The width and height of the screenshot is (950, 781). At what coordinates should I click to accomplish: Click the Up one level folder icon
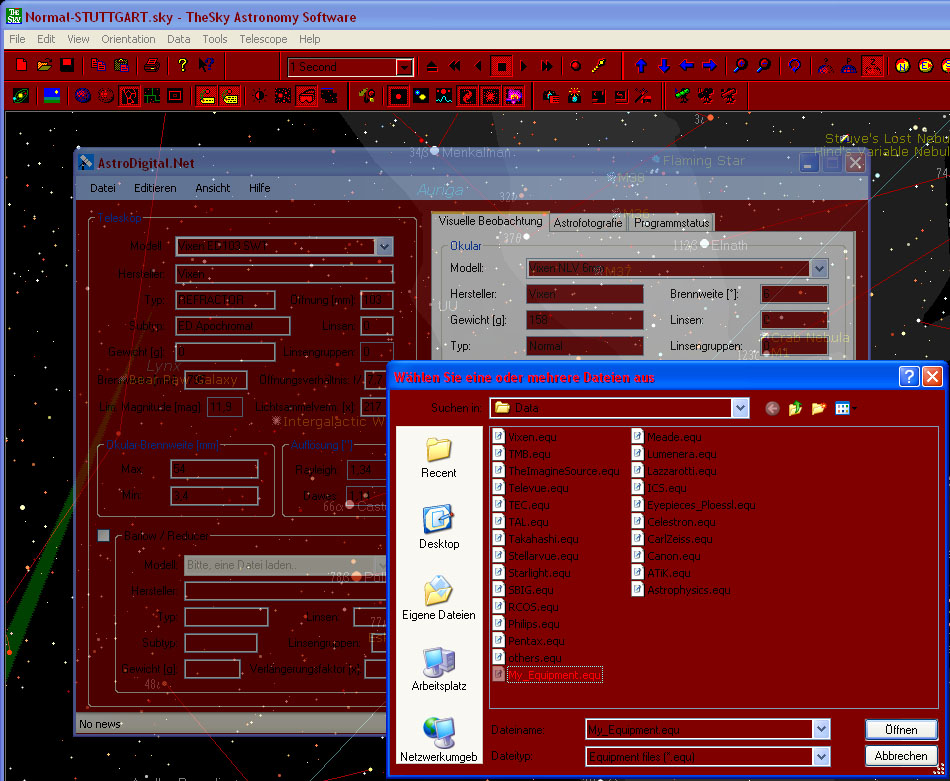pos(795,408)
